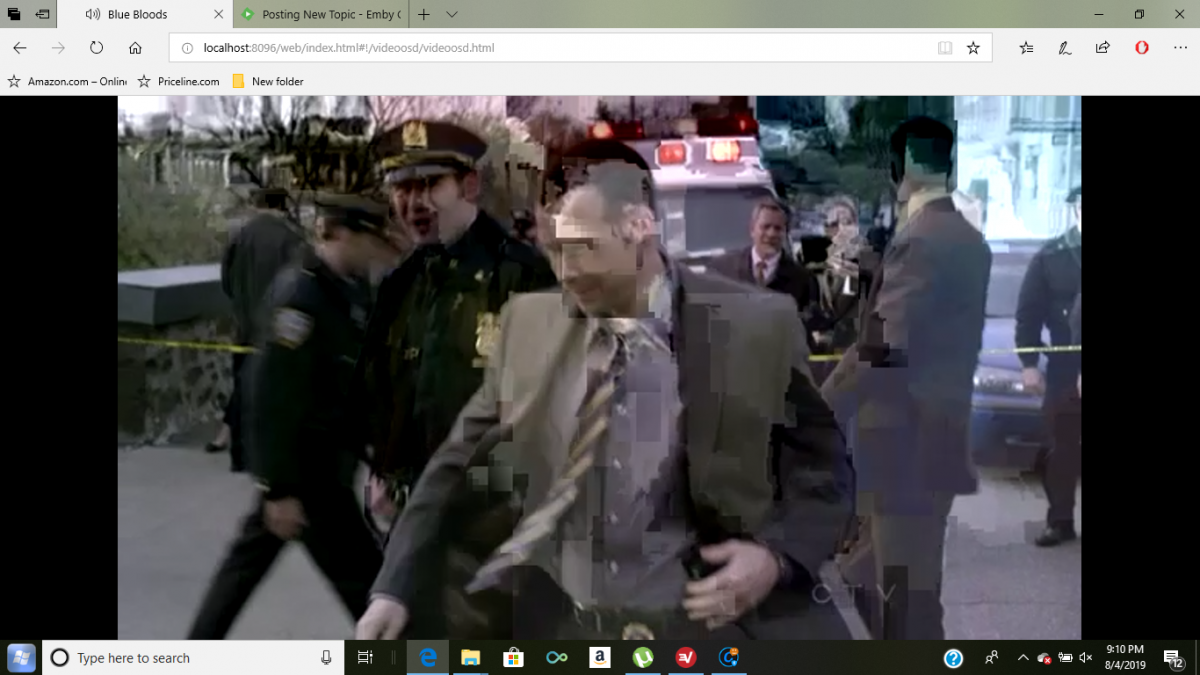Open the Opera extension icon
1200x675 pixels.
pos(1142,48)
